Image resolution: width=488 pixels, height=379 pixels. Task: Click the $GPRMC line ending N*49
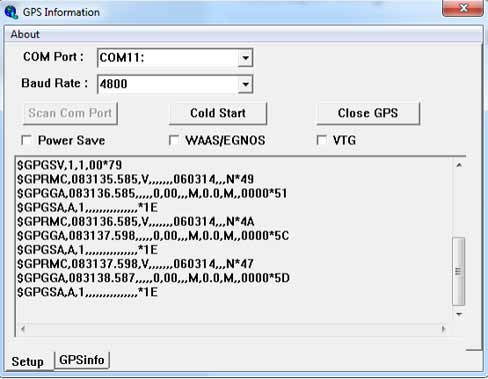[x=135, y=179]
